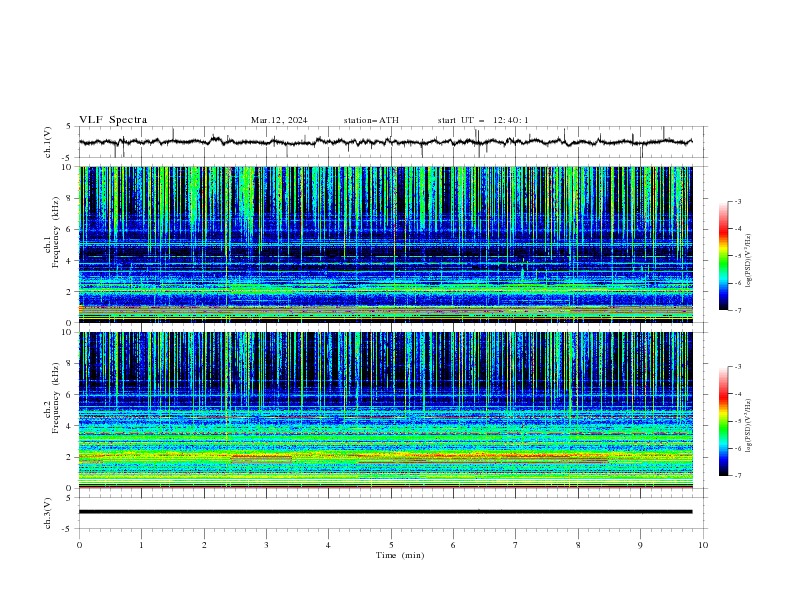Click the "Mar.12, 2024" date label
Screen dimensions: 792x612
(279, 120)
